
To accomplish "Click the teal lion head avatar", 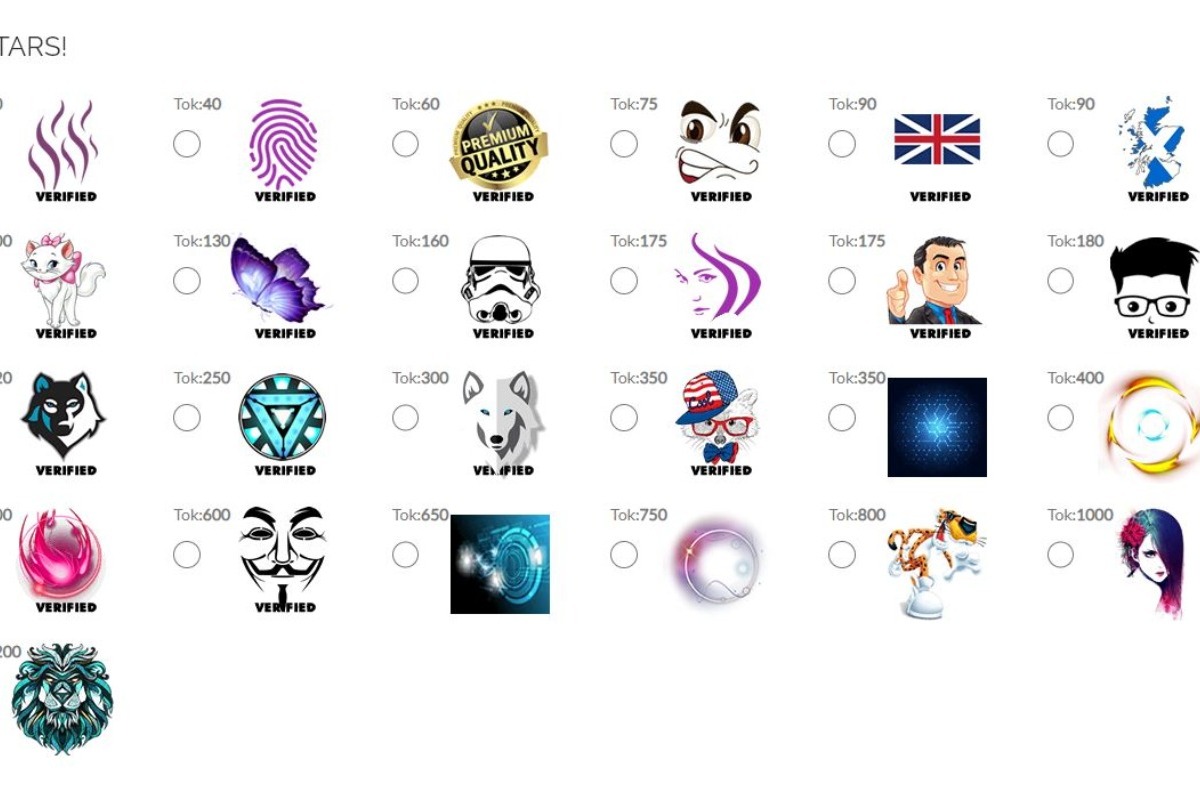I will pyautogui.click(x=62, y=698).
